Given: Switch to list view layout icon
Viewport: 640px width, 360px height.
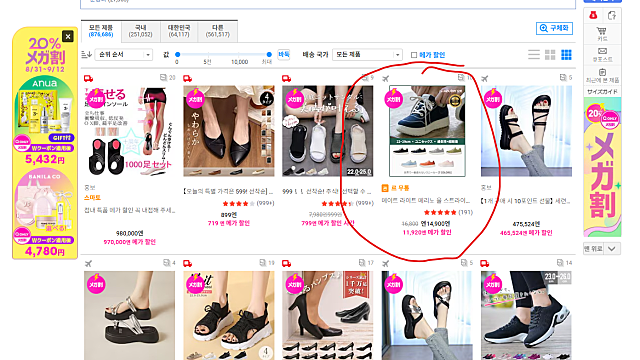Looking at the screenshot, I should point(534,55).
